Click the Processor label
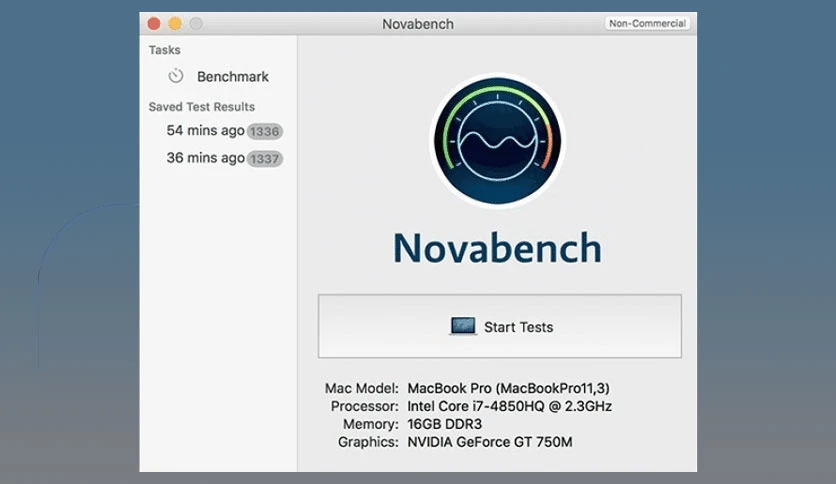 (365, 406)
